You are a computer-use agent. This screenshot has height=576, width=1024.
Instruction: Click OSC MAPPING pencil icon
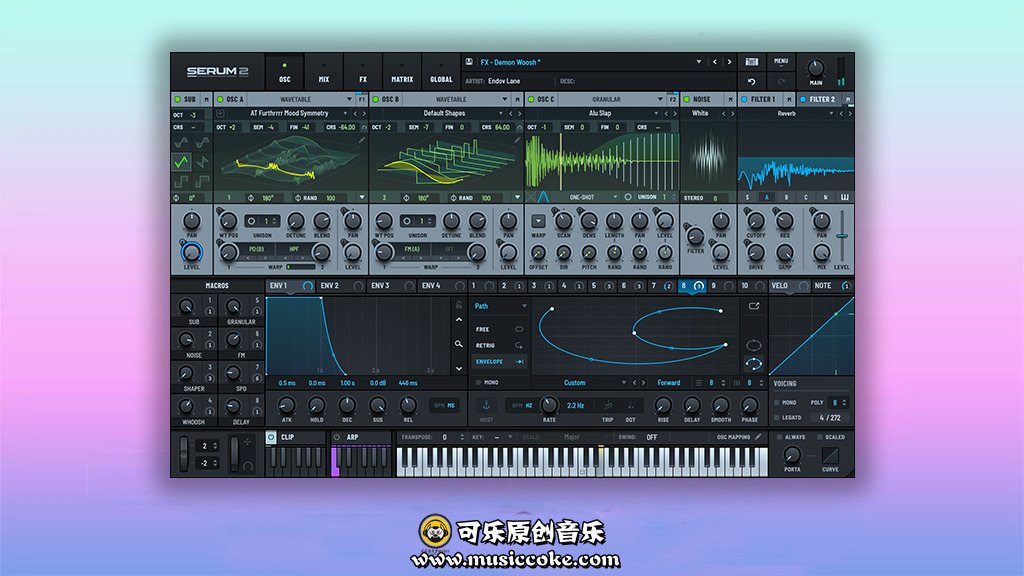pyautogui.click(x=758, y=437)
